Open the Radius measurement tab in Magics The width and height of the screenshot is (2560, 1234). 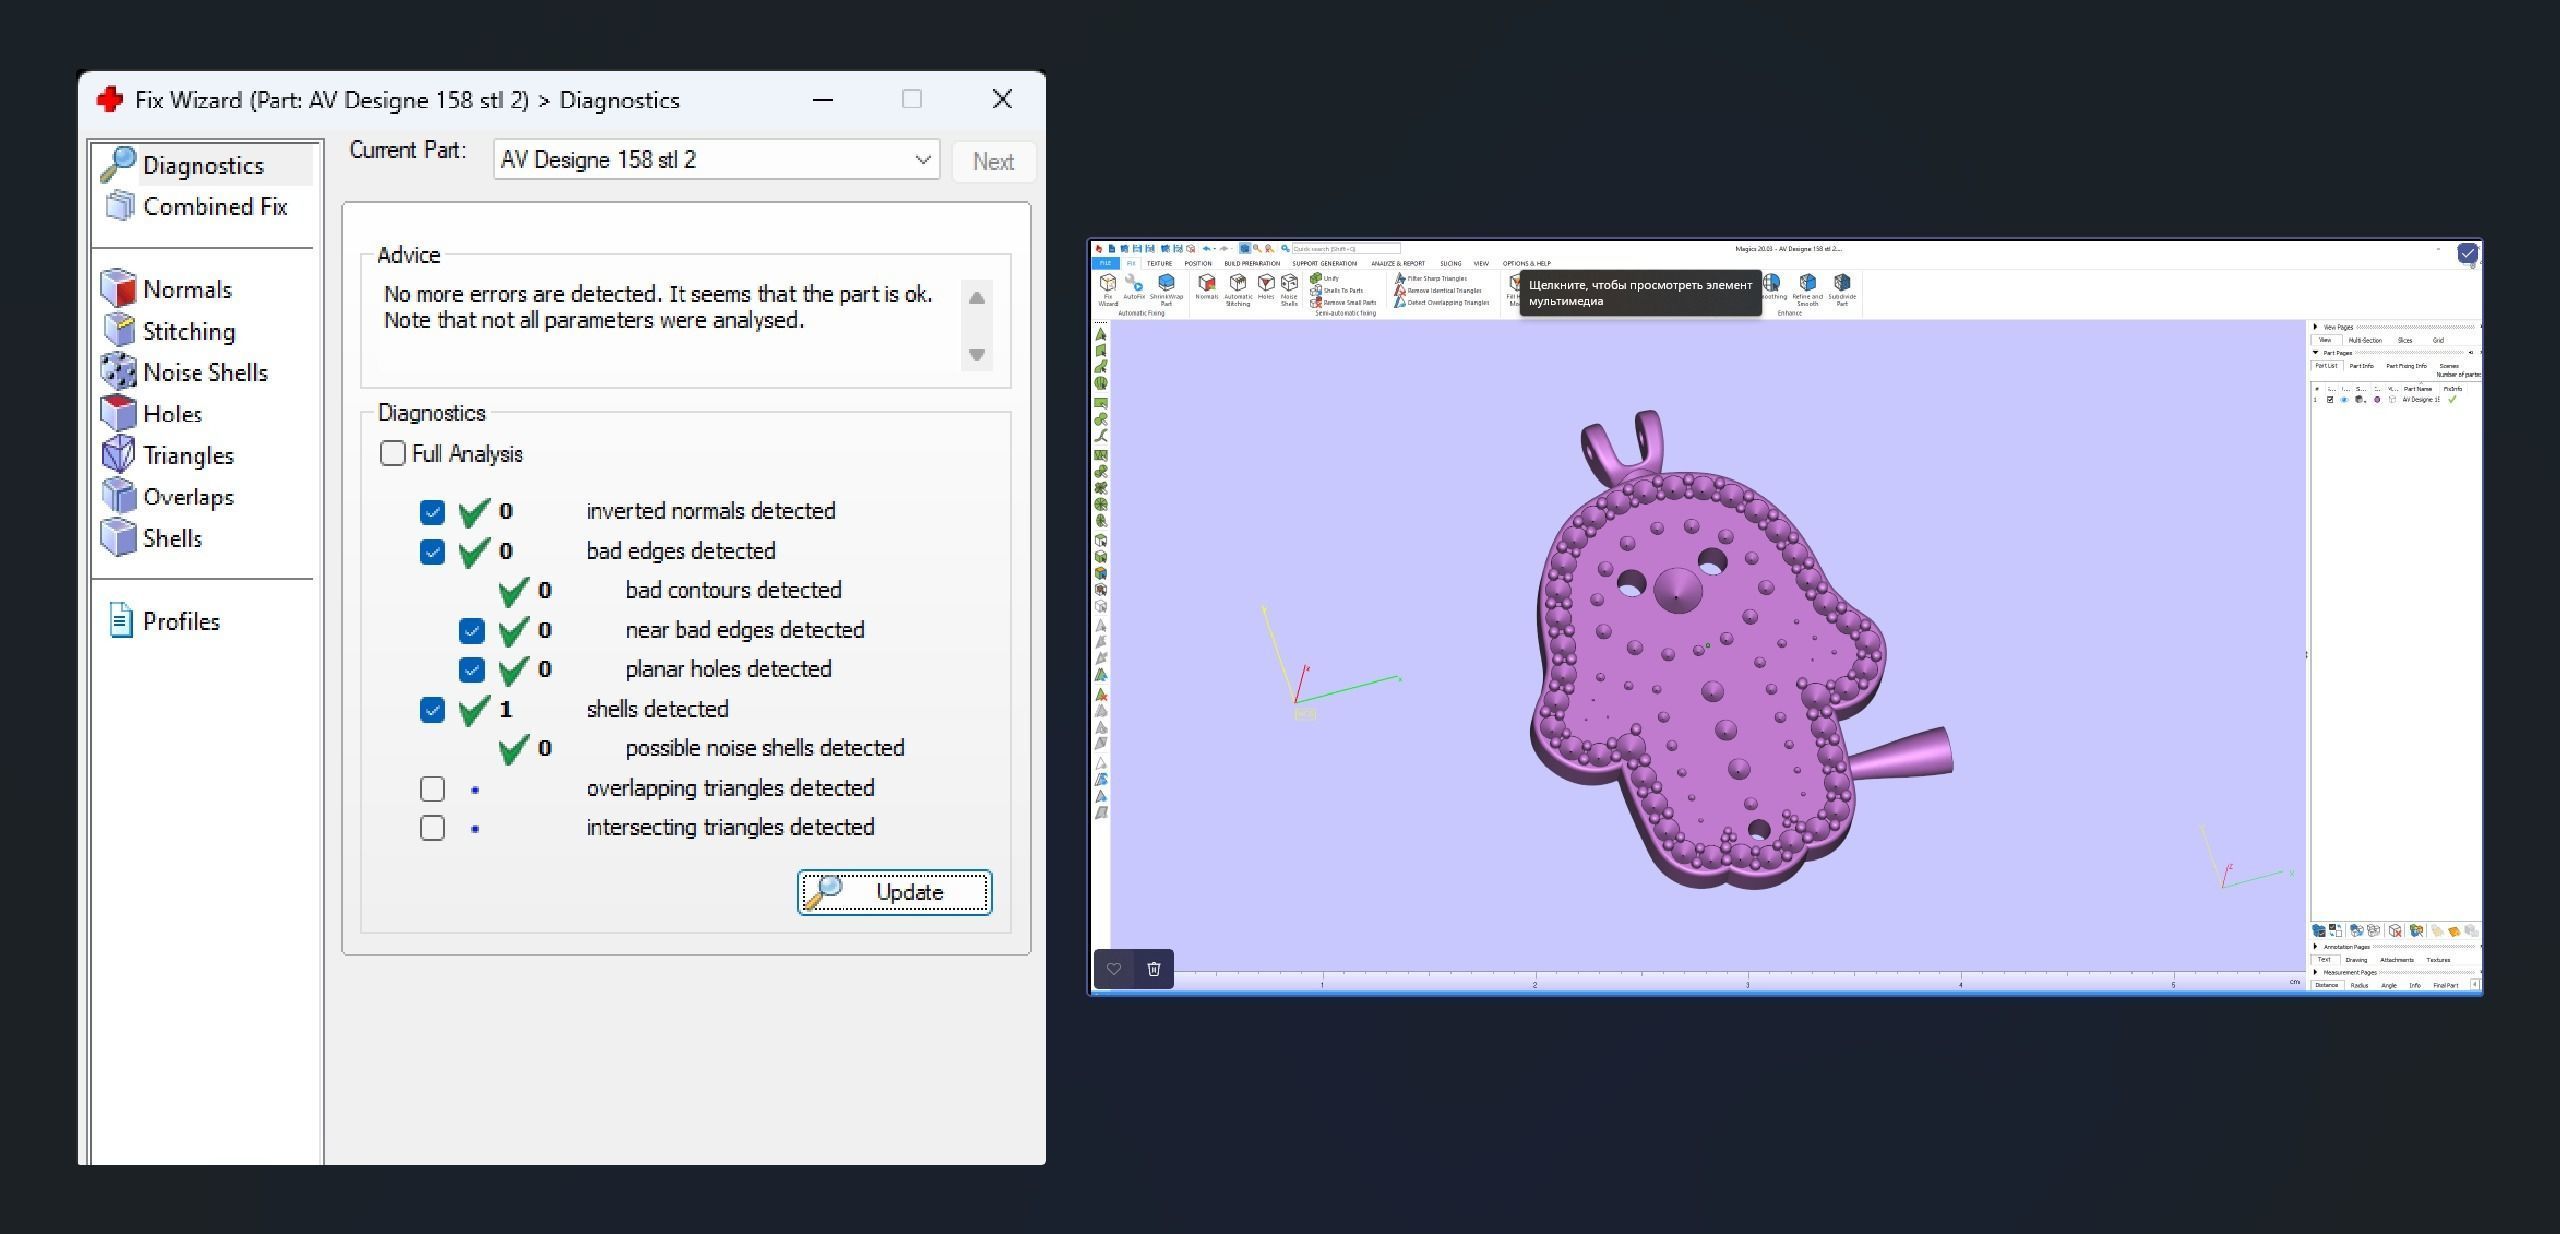tap(2359, 985)
